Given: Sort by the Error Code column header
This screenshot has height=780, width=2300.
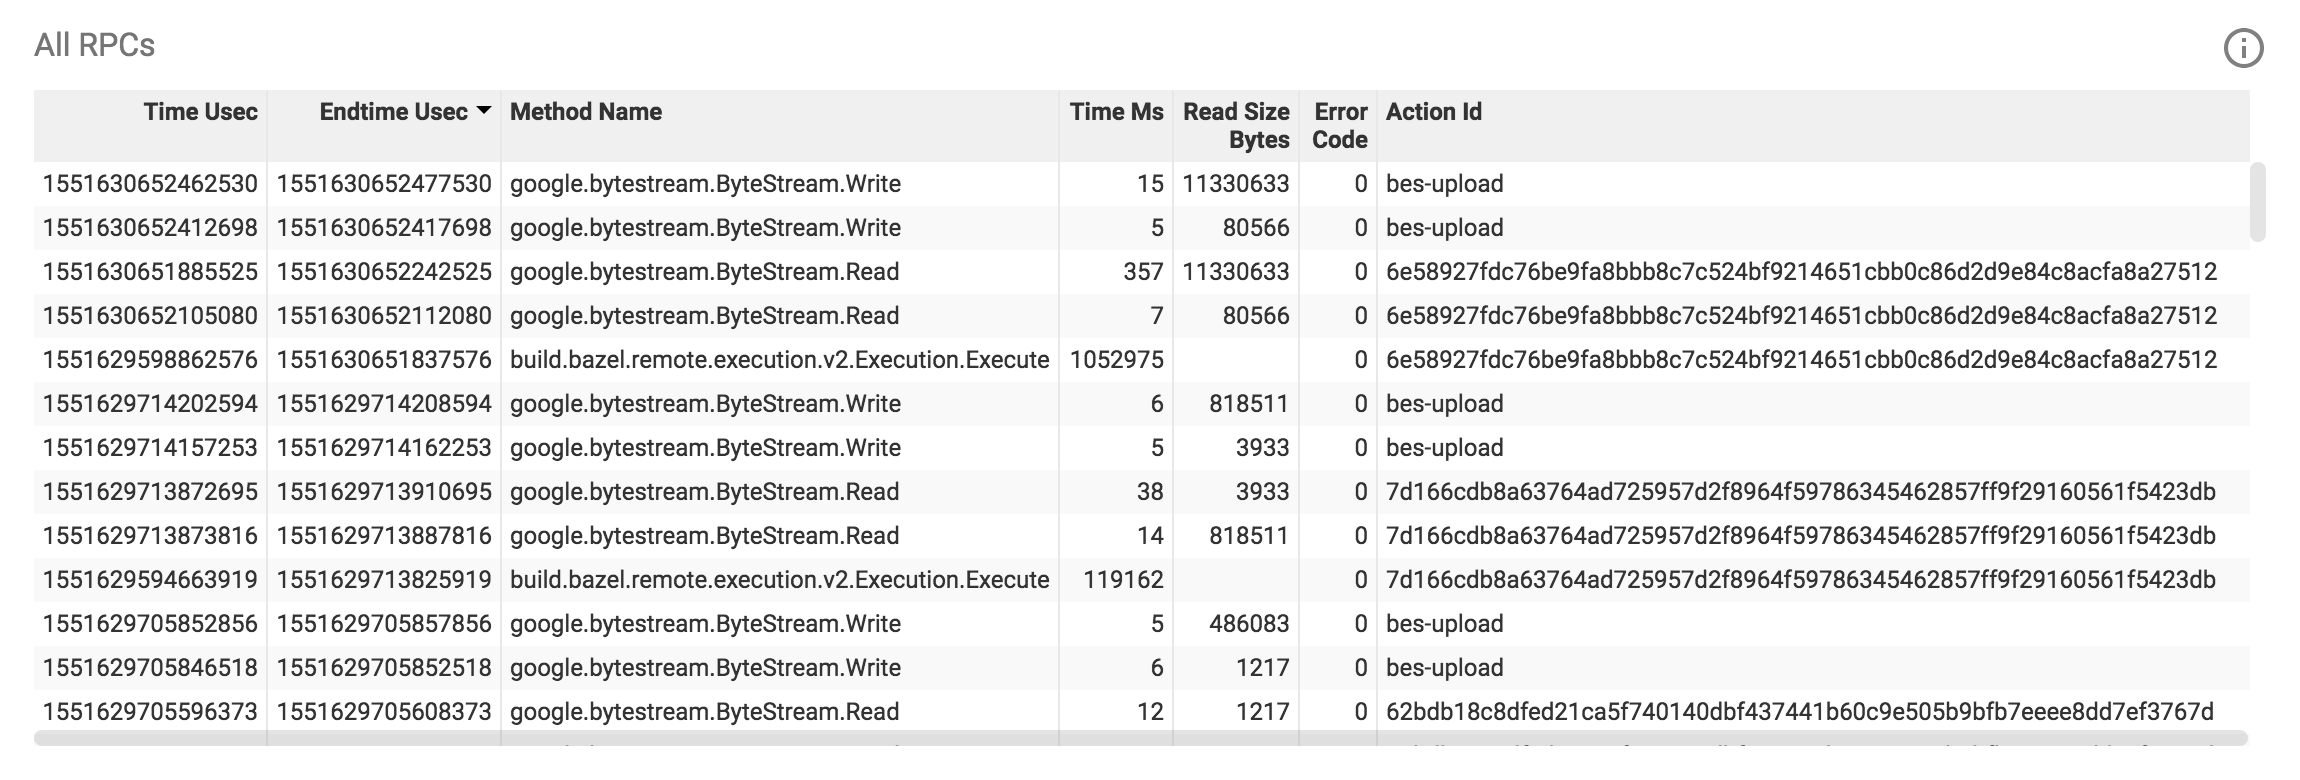Looking at the screenshot, I should click(x=1339, y=125).
